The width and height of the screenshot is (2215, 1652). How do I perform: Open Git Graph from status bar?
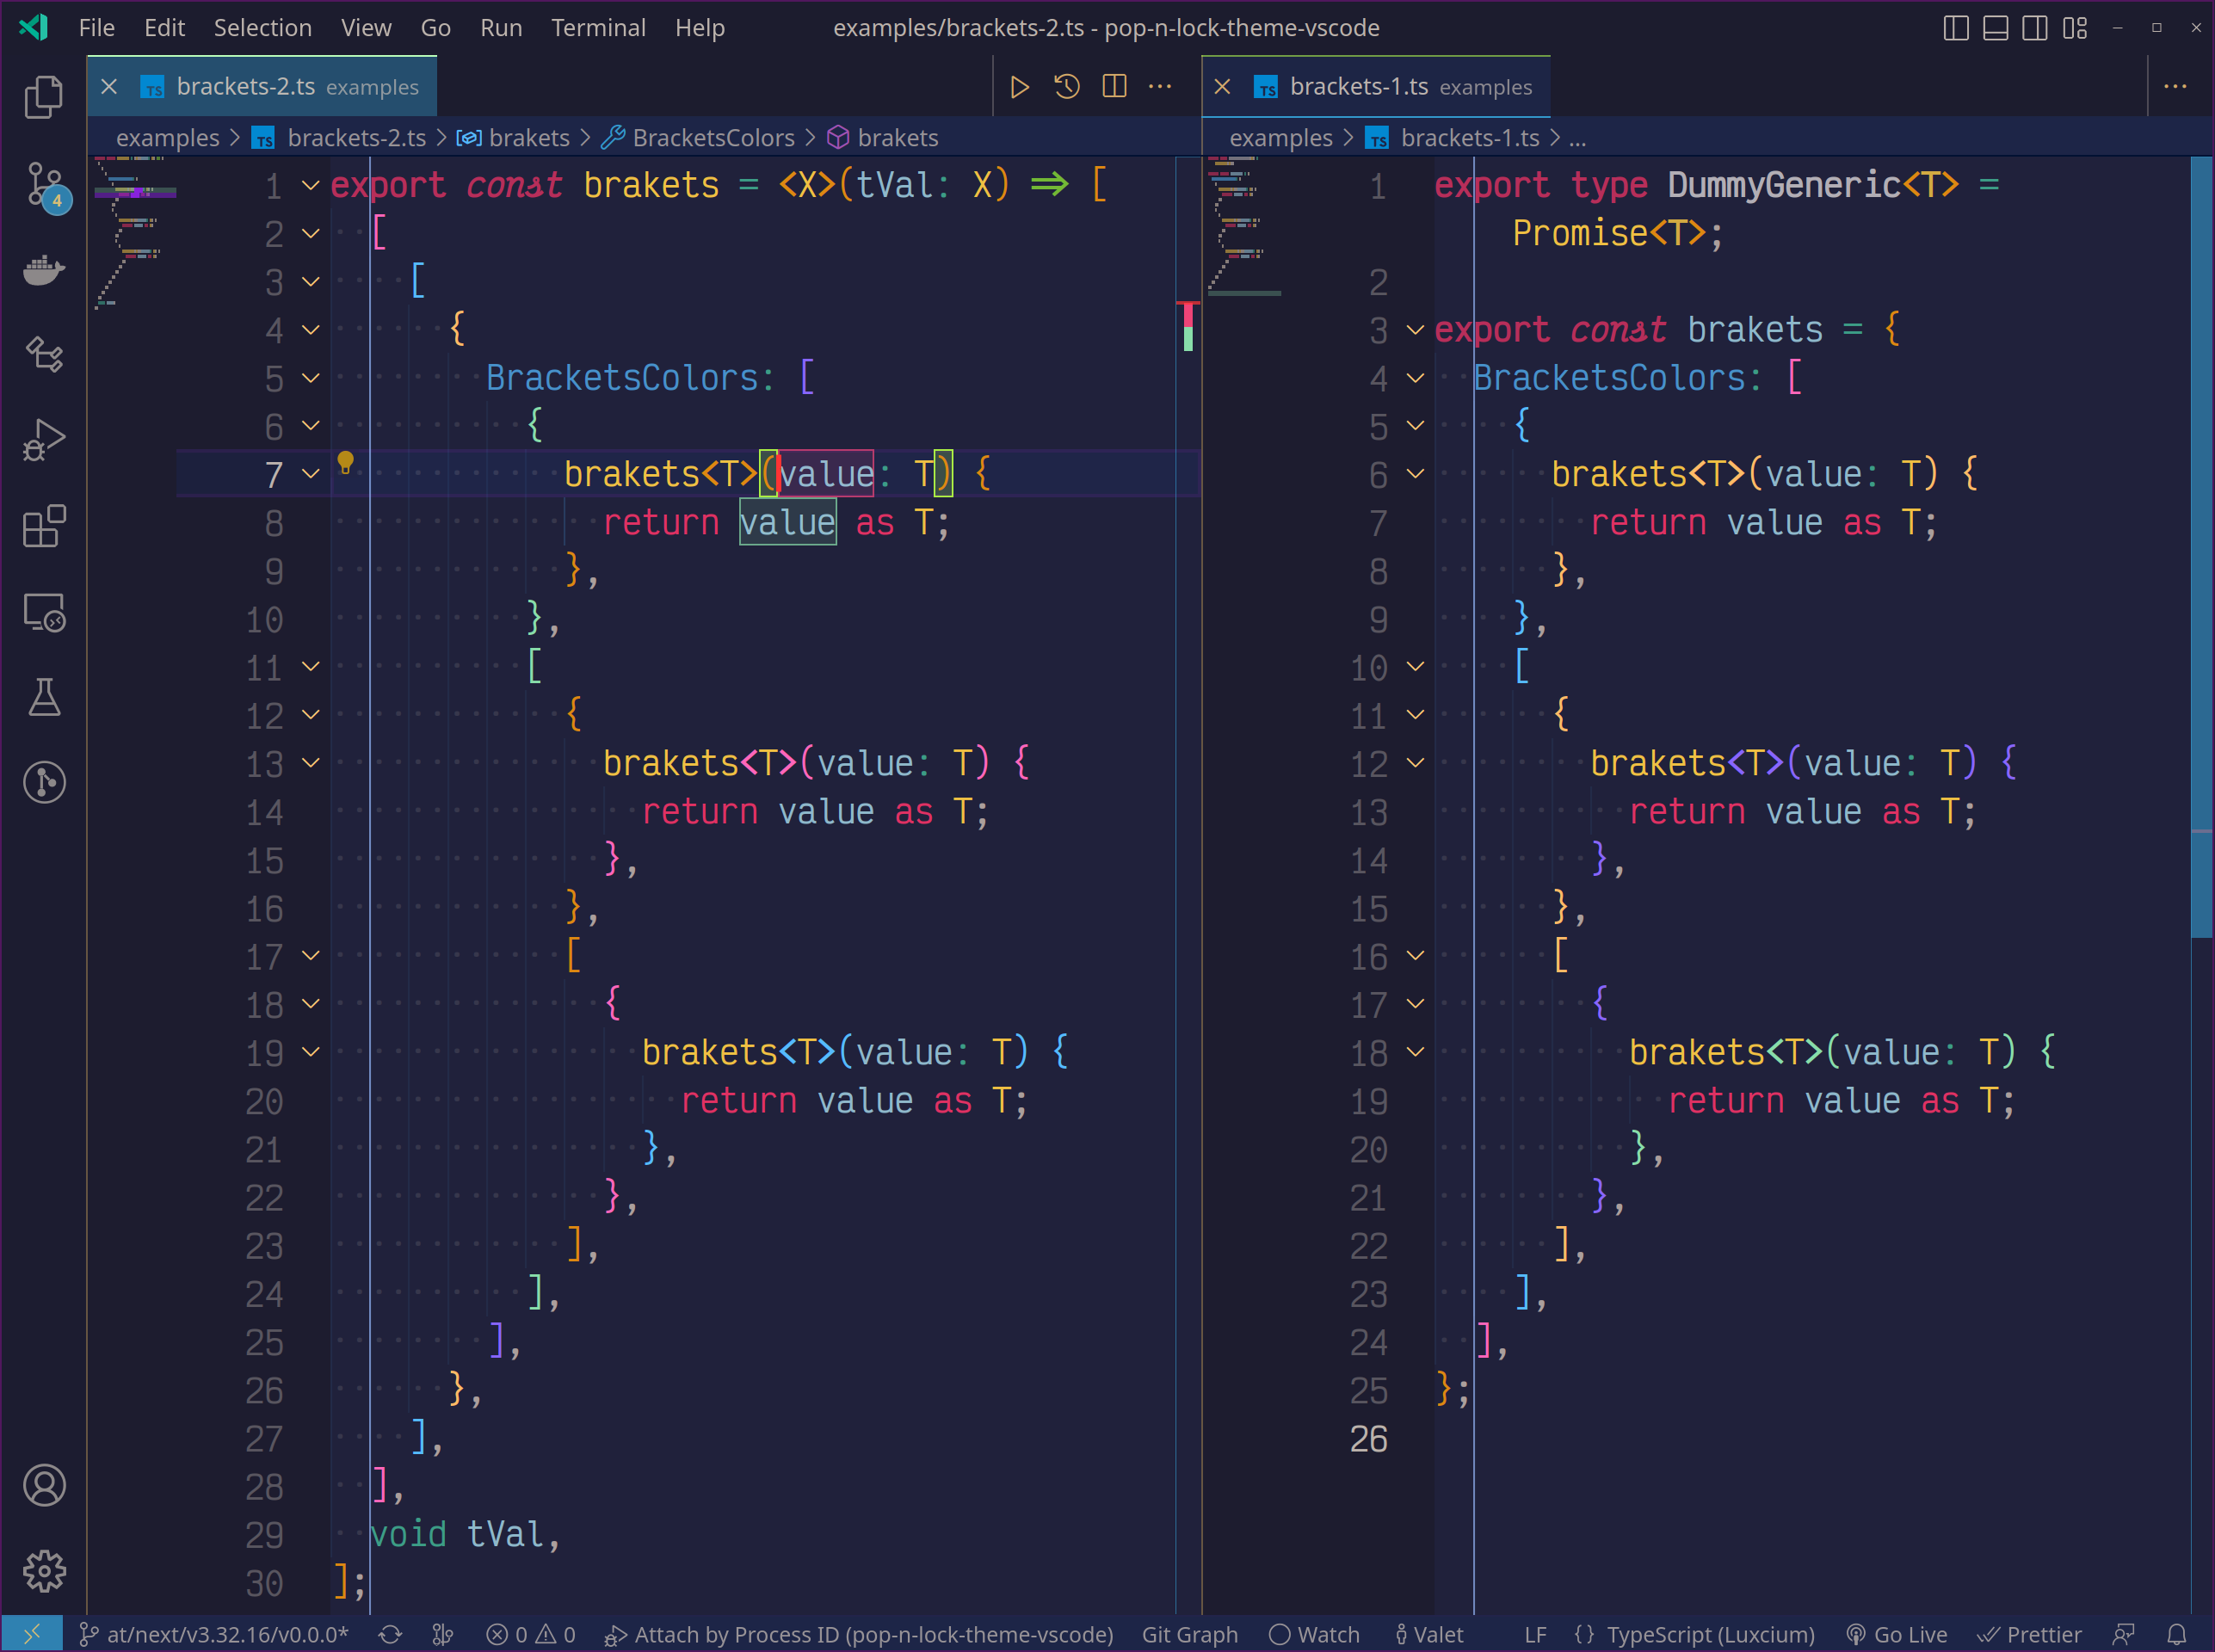tap(1189, 1634)
